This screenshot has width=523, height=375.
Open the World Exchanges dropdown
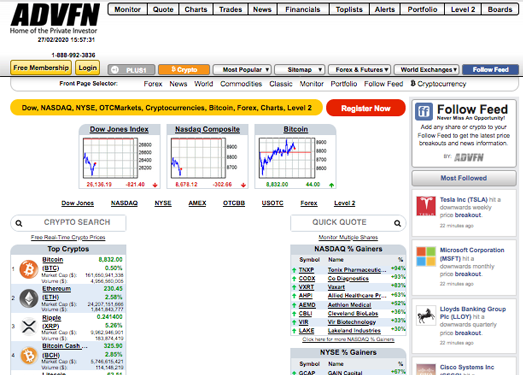[x=427, y=70]
